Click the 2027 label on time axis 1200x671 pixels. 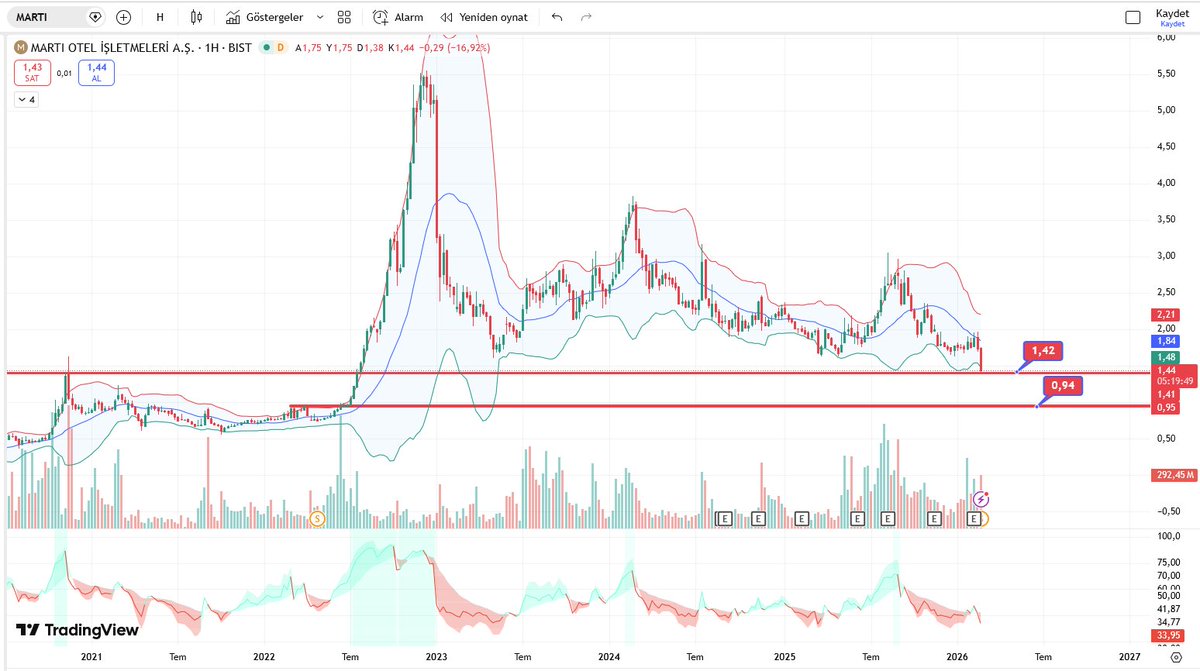pos(1129,657)
